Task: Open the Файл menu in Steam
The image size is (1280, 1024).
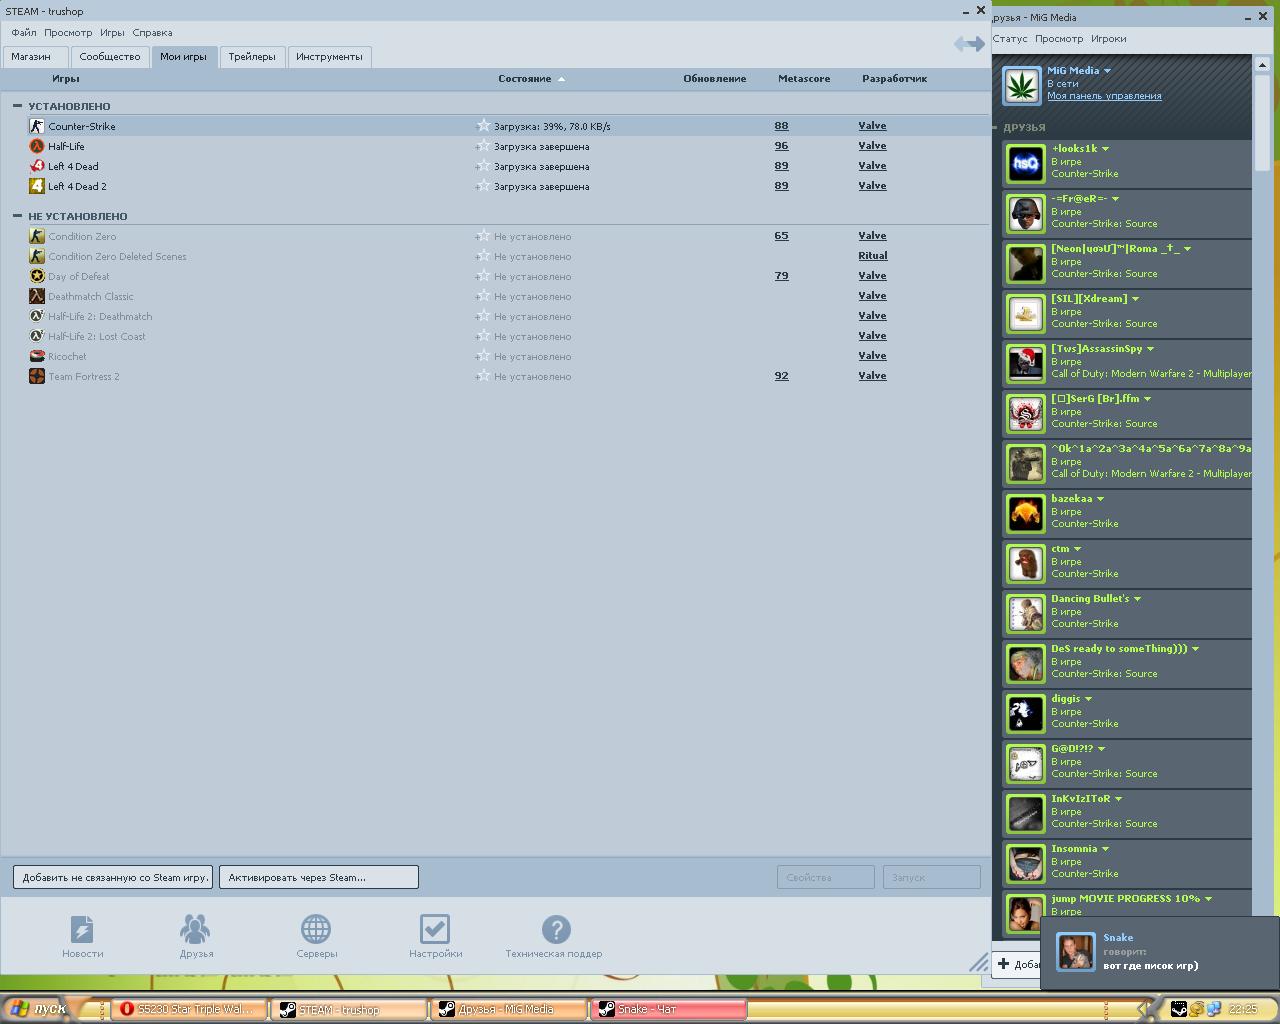Action: 23,33
